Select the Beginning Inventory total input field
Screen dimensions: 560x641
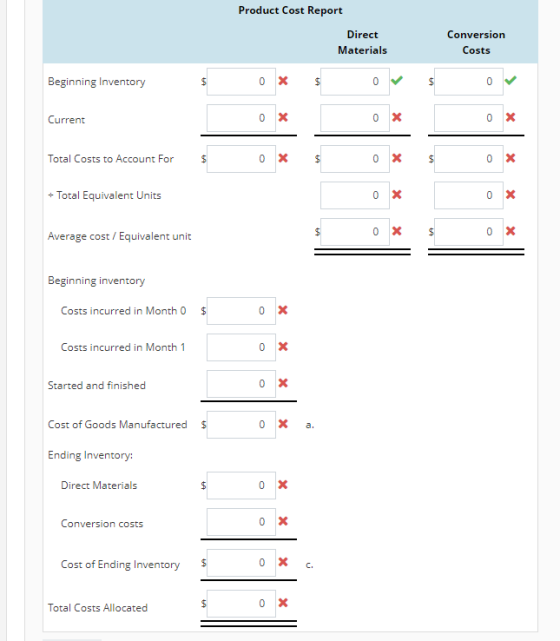tap(241, 81)
